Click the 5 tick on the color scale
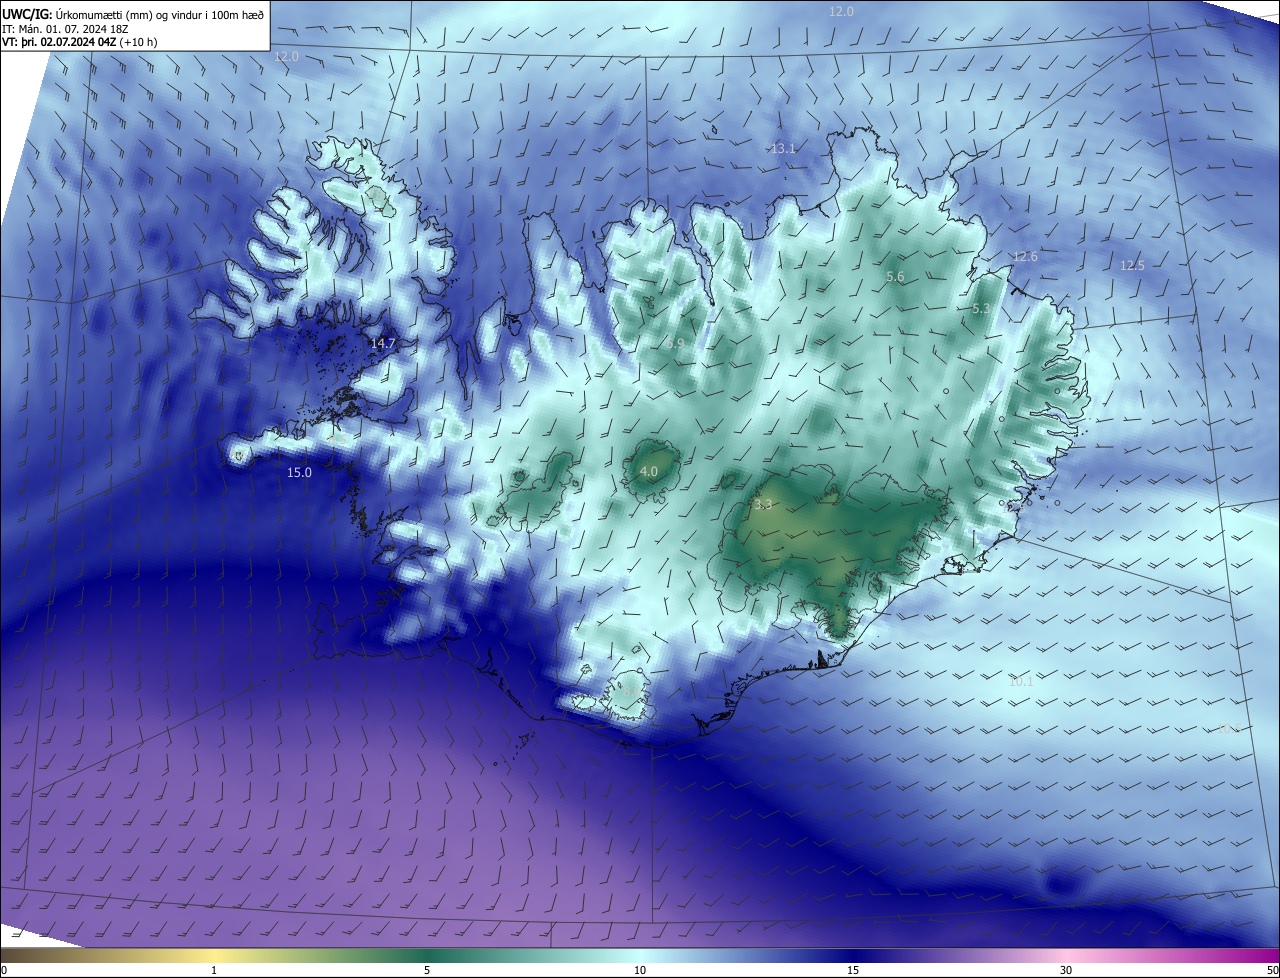 (427, 970)
